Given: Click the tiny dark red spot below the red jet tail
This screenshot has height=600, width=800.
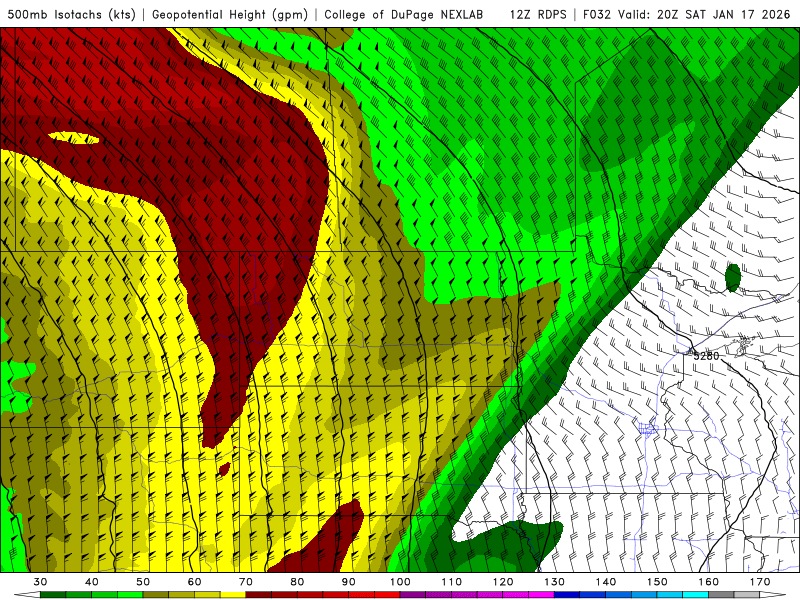Looking at the screenshot, I should tap(224, 468).
